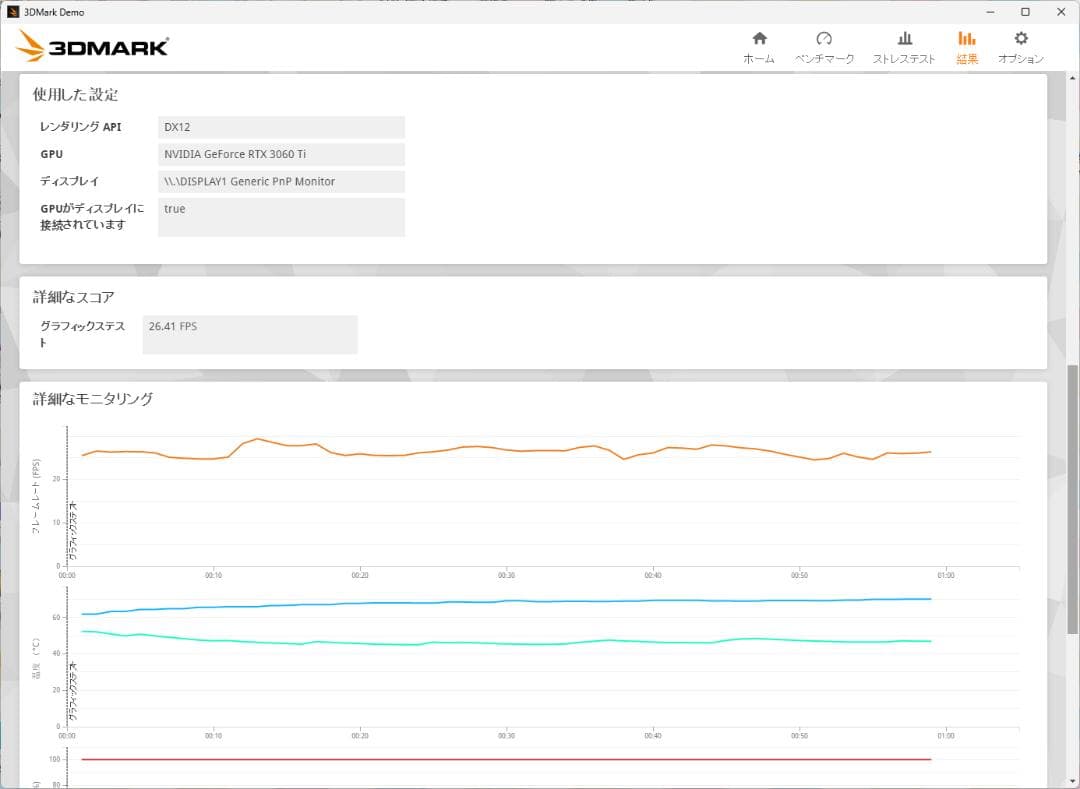Click the DX12 rendering API field
The image size is (1080, 789).
pyautogui.click(x=281, y=127)
